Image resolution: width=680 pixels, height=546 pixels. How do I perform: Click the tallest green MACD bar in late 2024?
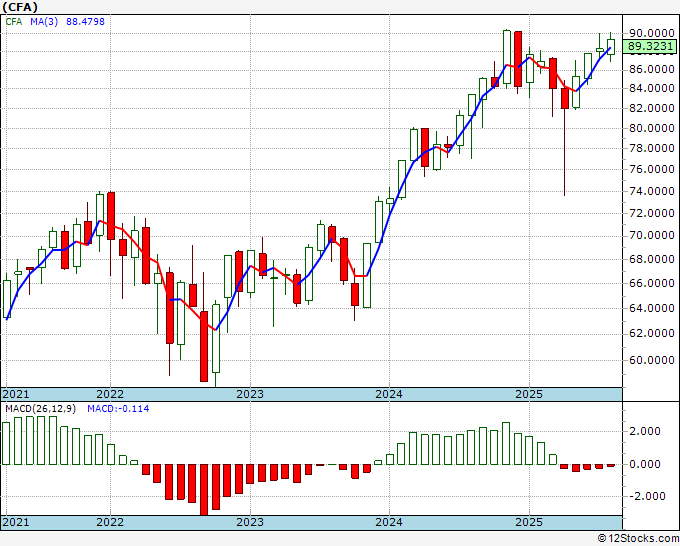[506, 443]
